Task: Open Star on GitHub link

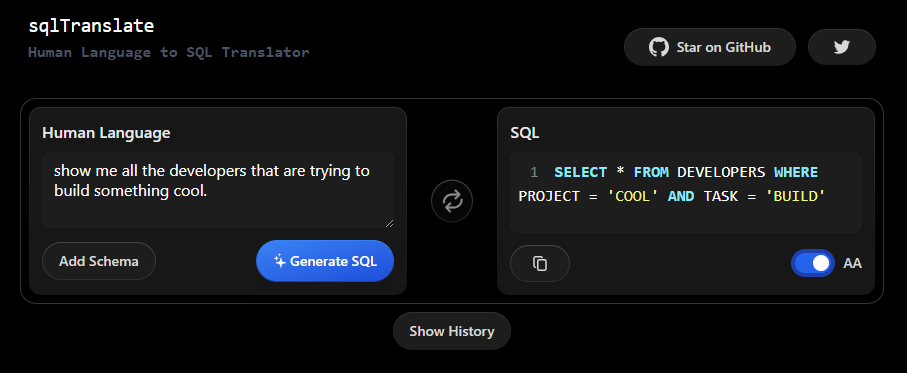Action: pos(710,47)
